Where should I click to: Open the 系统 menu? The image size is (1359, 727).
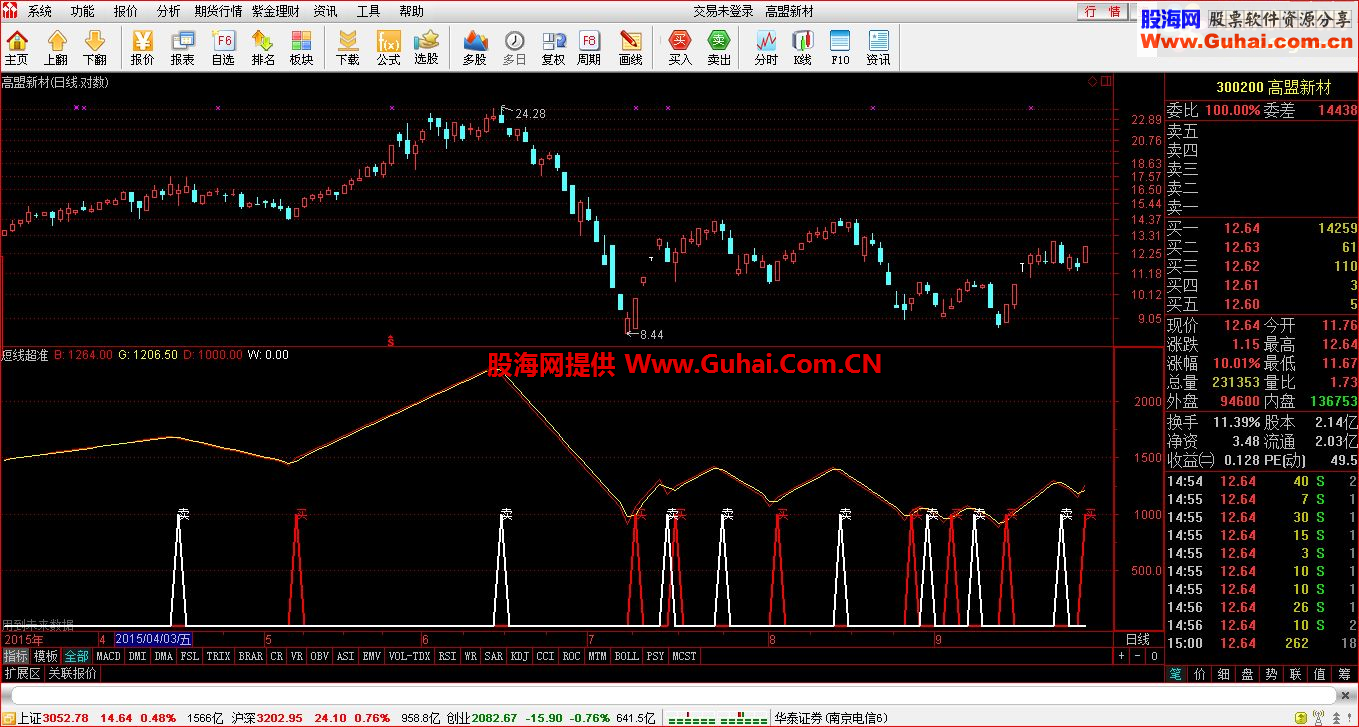click(x=40, y=11)
